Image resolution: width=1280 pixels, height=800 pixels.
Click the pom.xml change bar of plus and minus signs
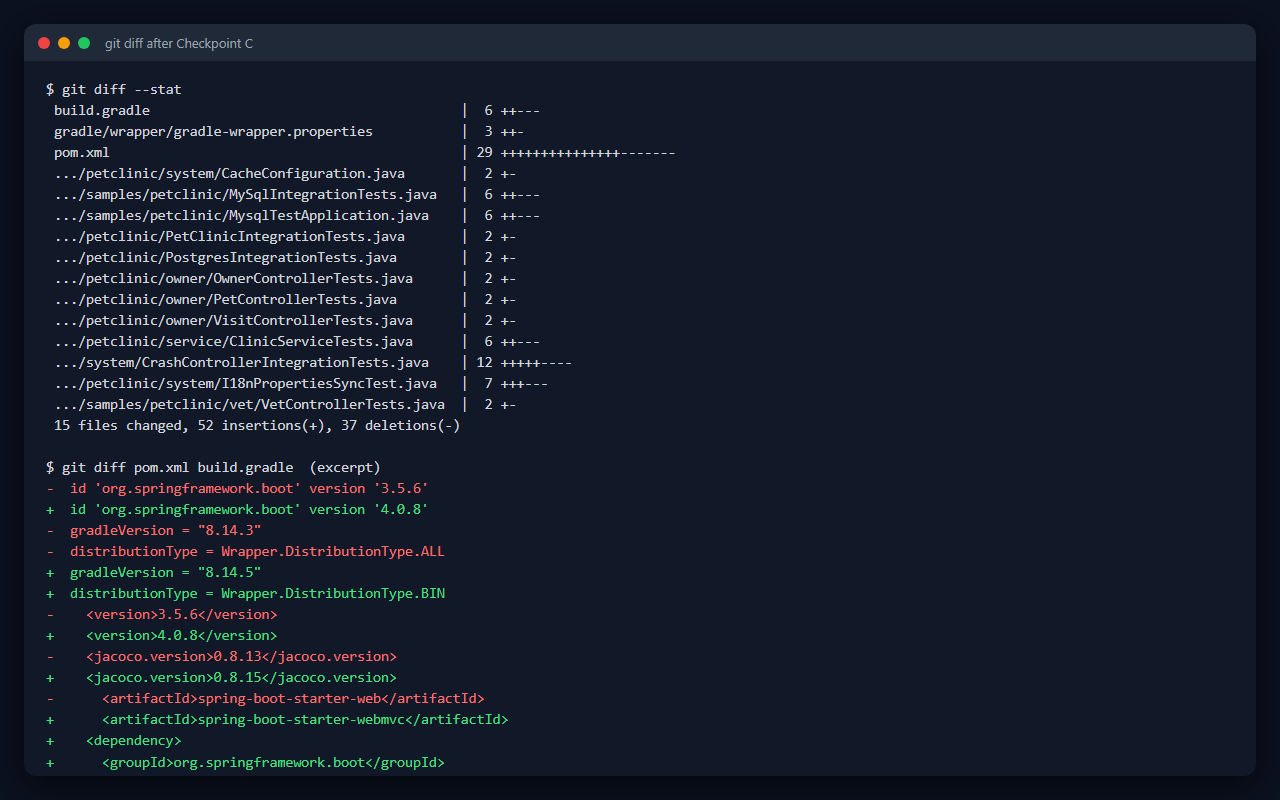point(589,152)
